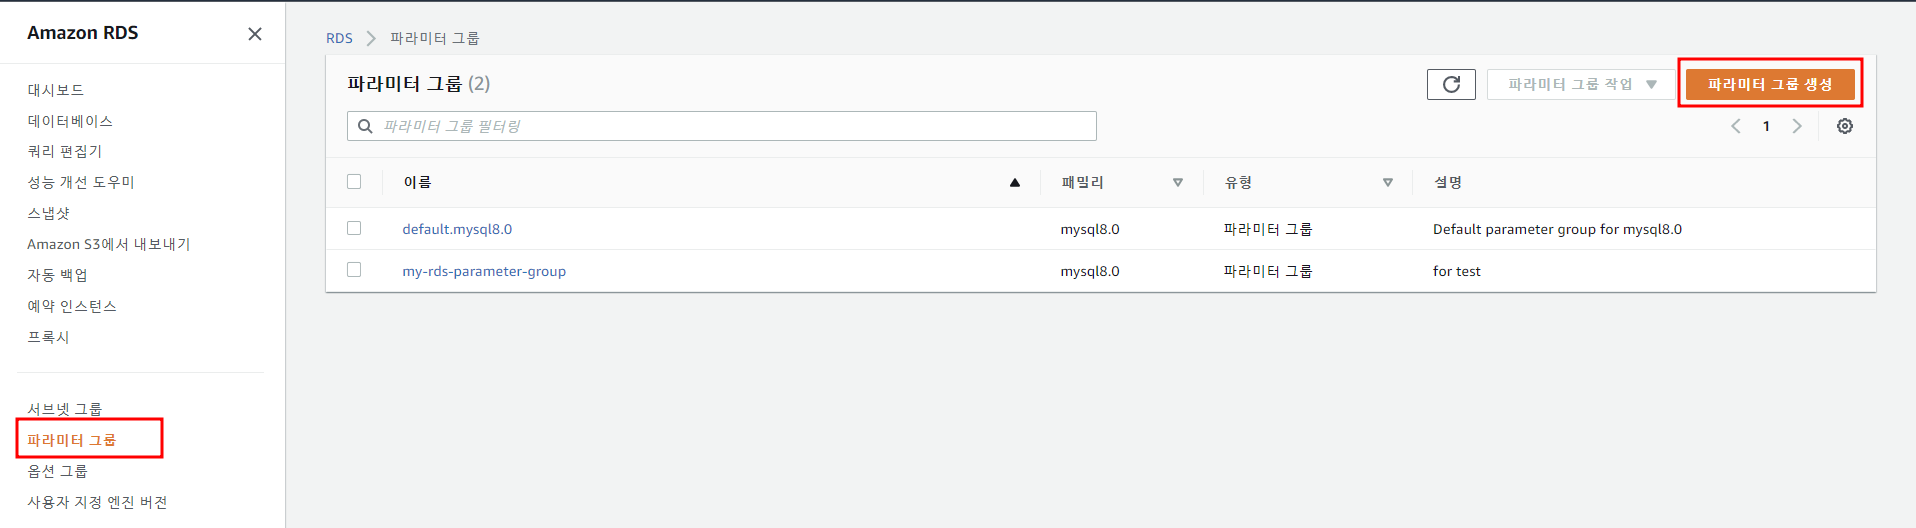Toggle select-all checkbox in header
This screenshot has width=1916, height=528.
click(354, 182)
